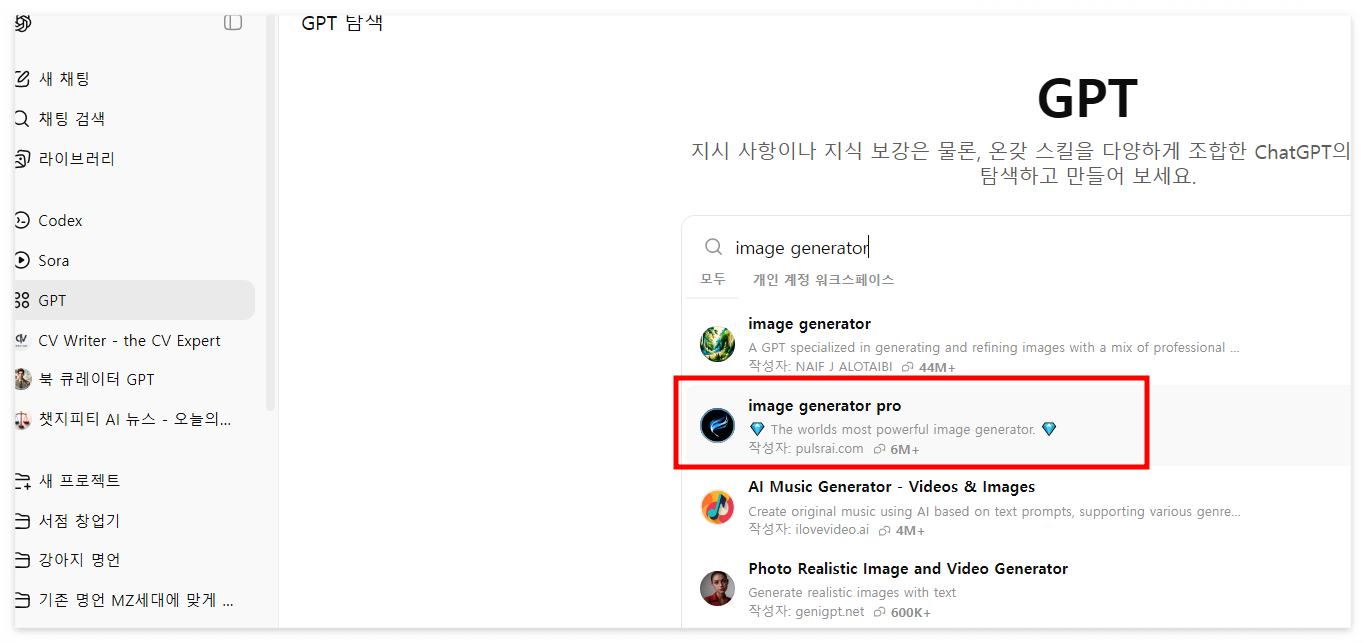Open AI Music Generator - Videos & Images

892,487
